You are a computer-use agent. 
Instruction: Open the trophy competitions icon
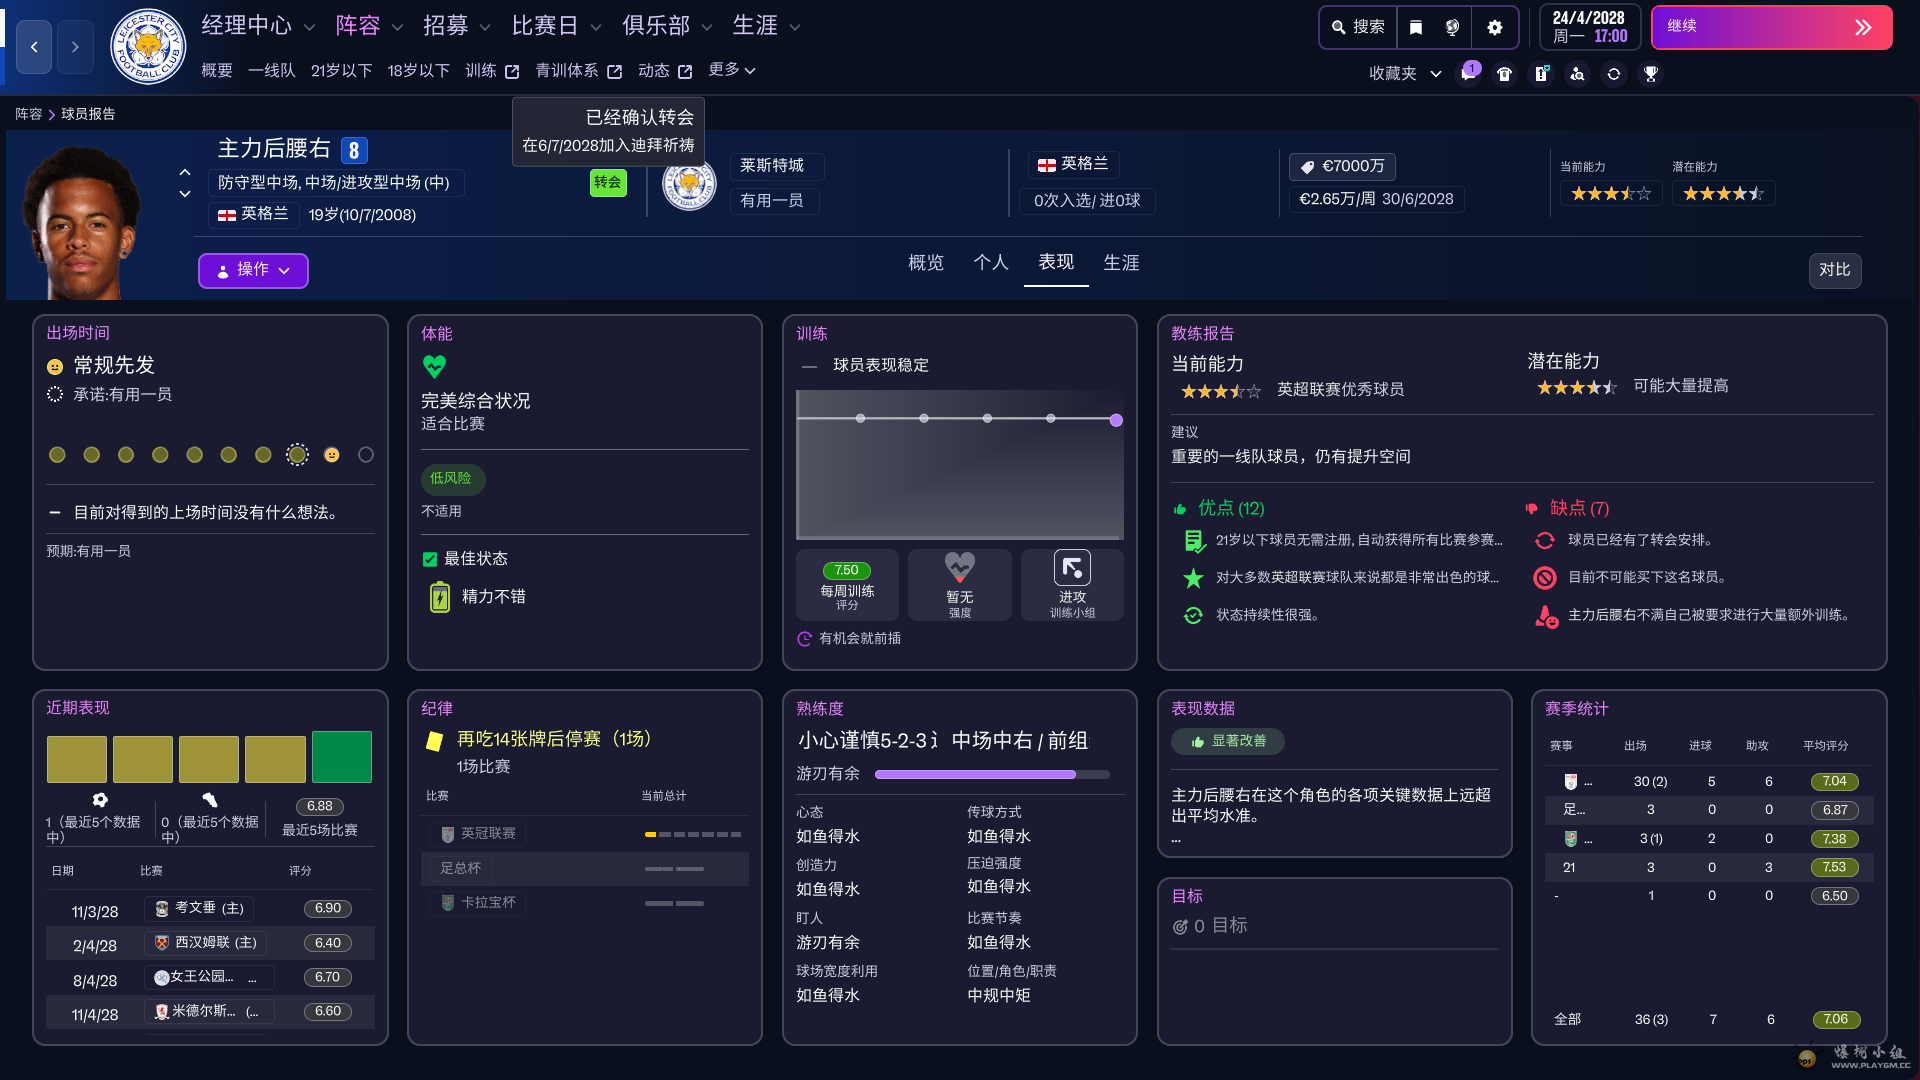pos(1651,76)
